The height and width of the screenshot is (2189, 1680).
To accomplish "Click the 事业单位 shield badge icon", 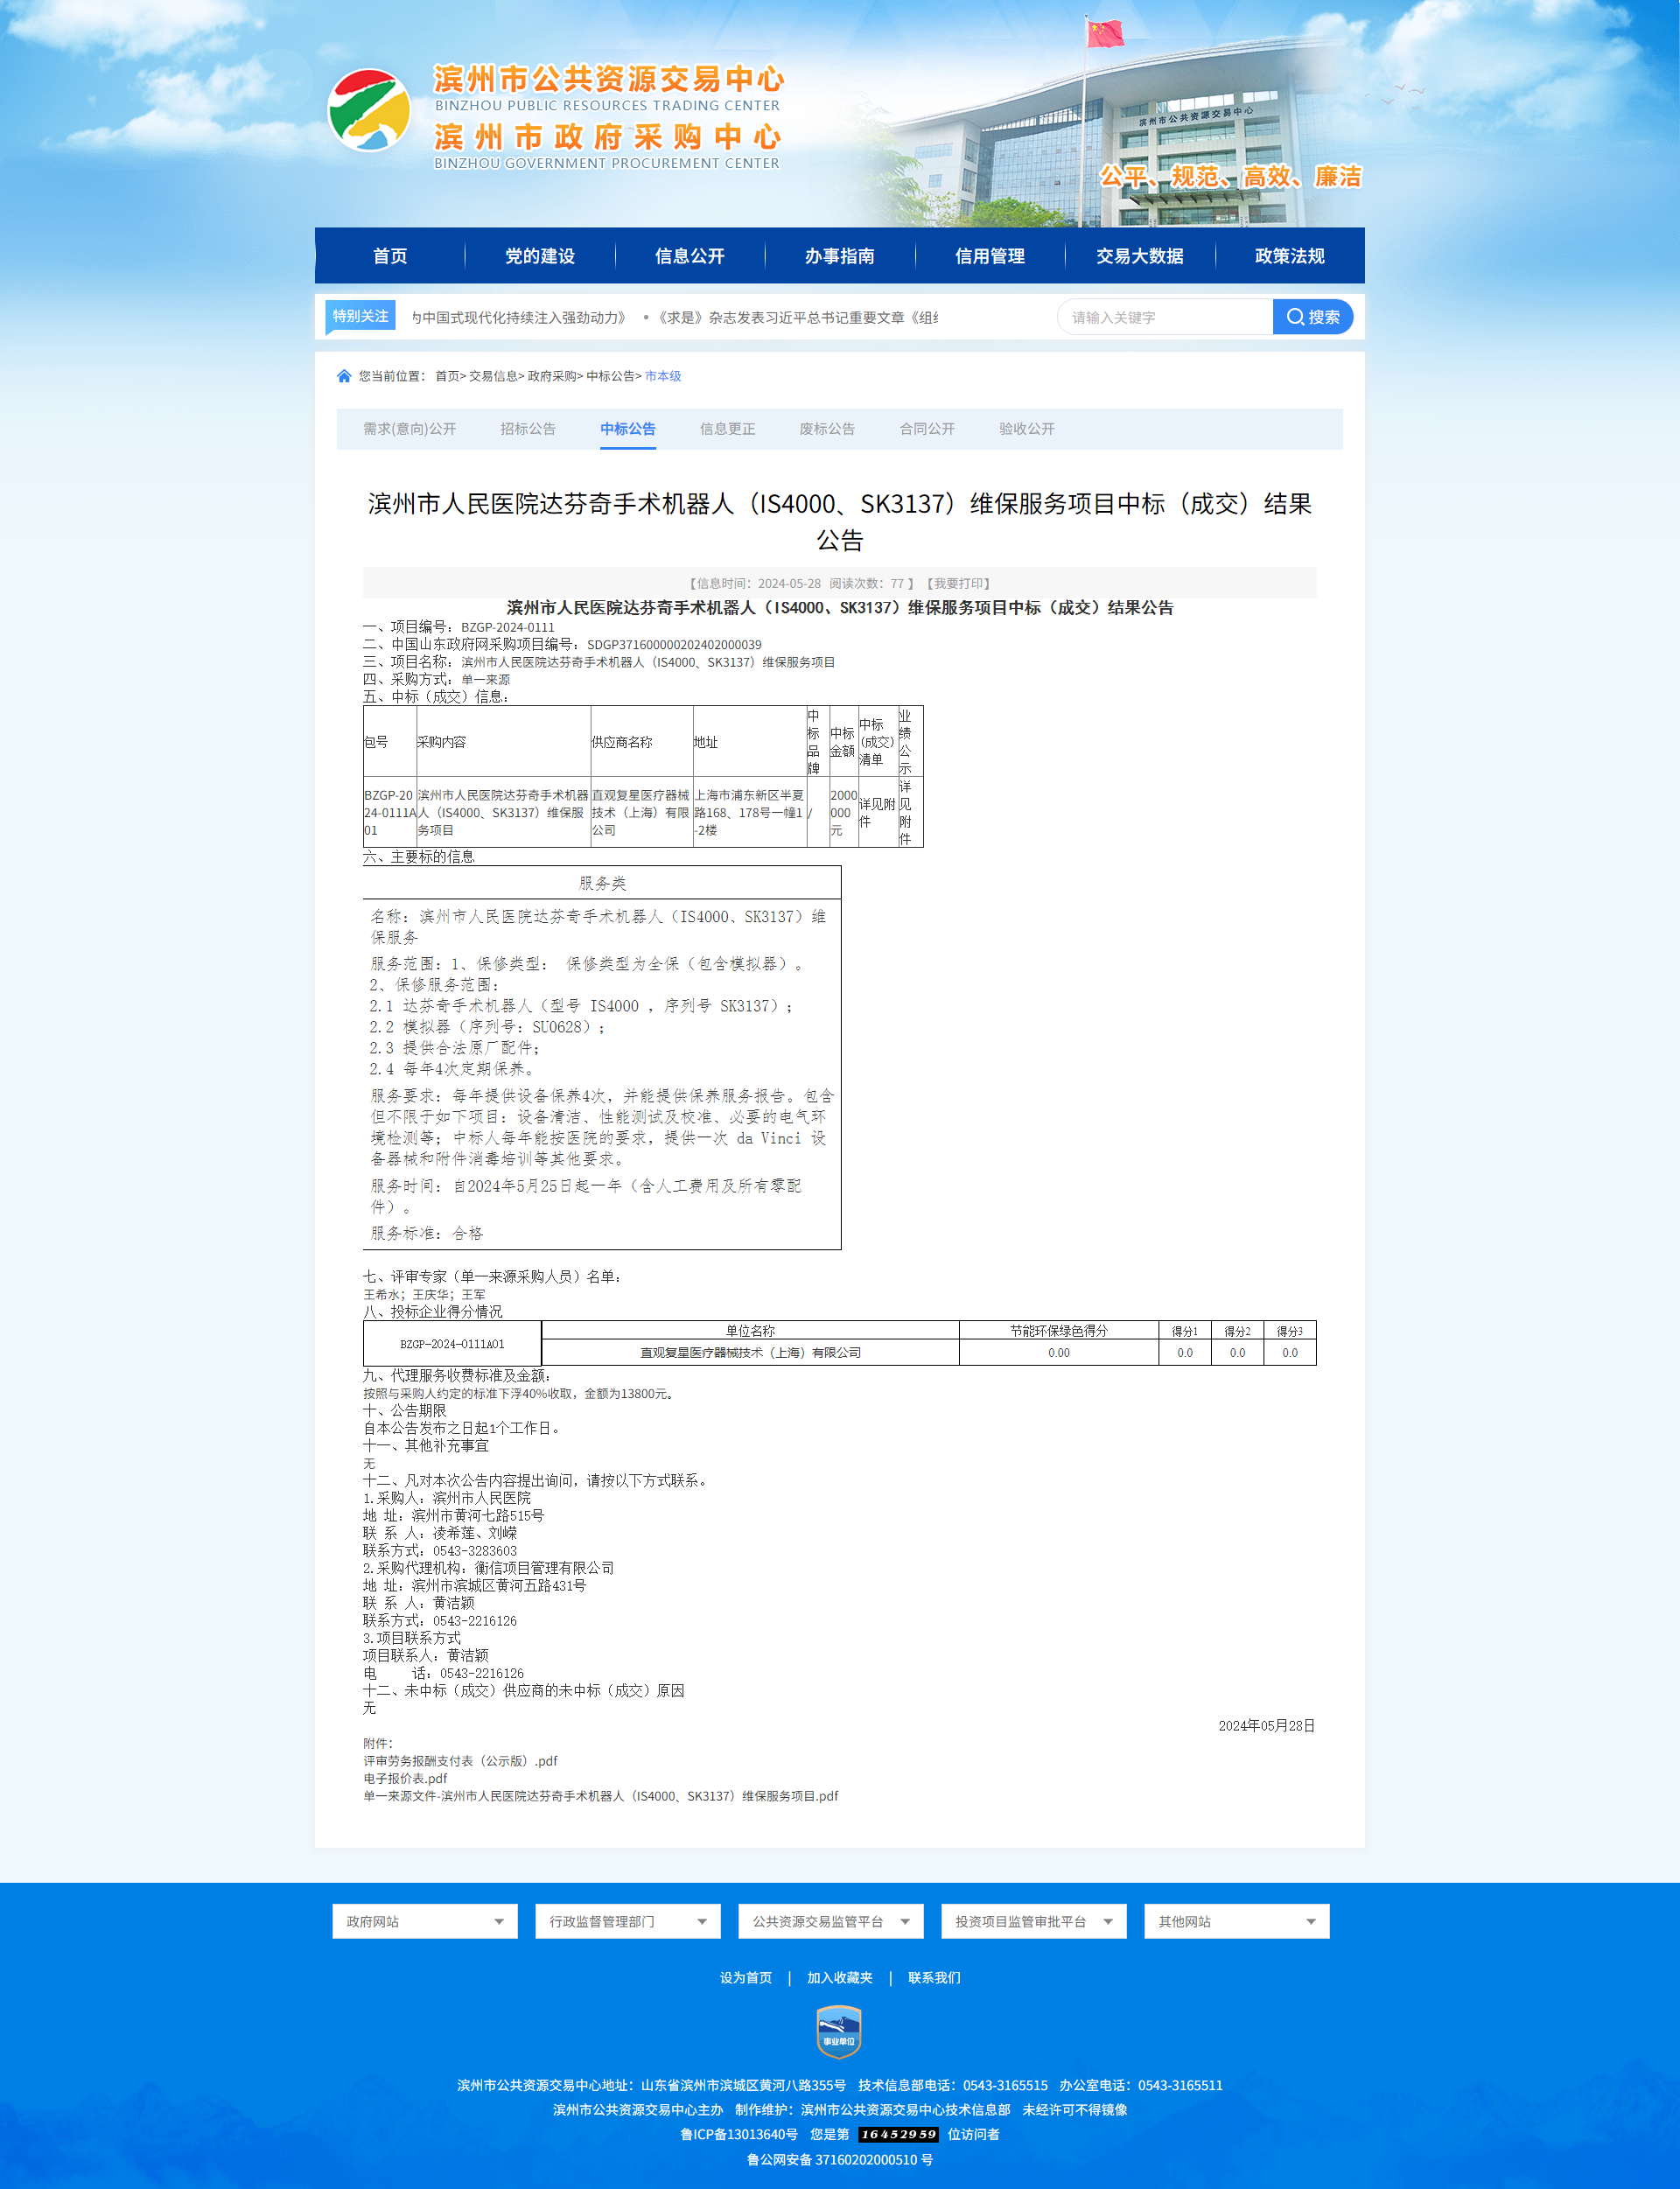I will point(839,2031).
